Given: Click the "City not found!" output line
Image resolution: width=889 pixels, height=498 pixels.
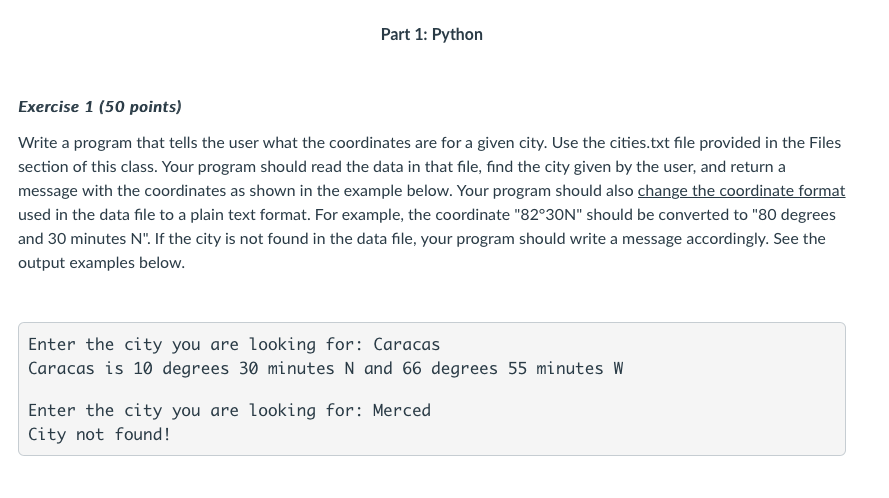Looking at the screenshot, I should point(99,434).
